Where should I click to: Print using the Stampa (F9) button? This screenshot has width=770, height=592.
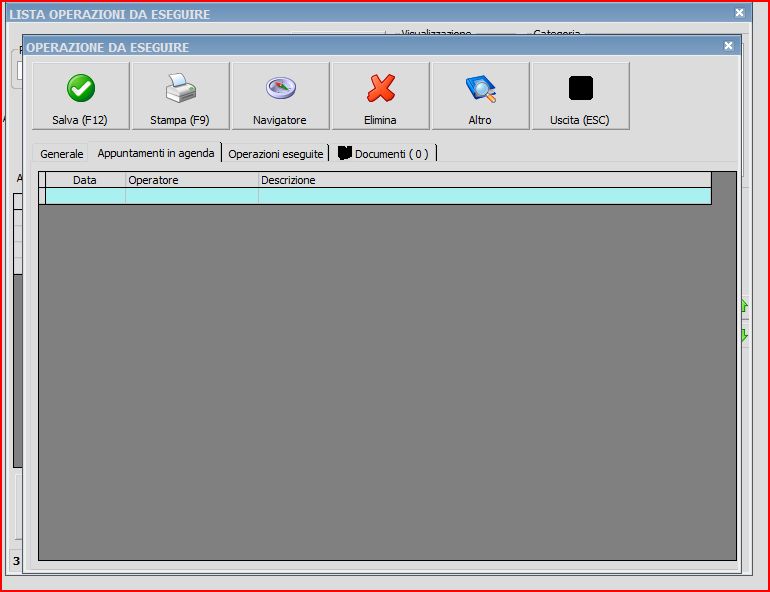click(181, 96)
